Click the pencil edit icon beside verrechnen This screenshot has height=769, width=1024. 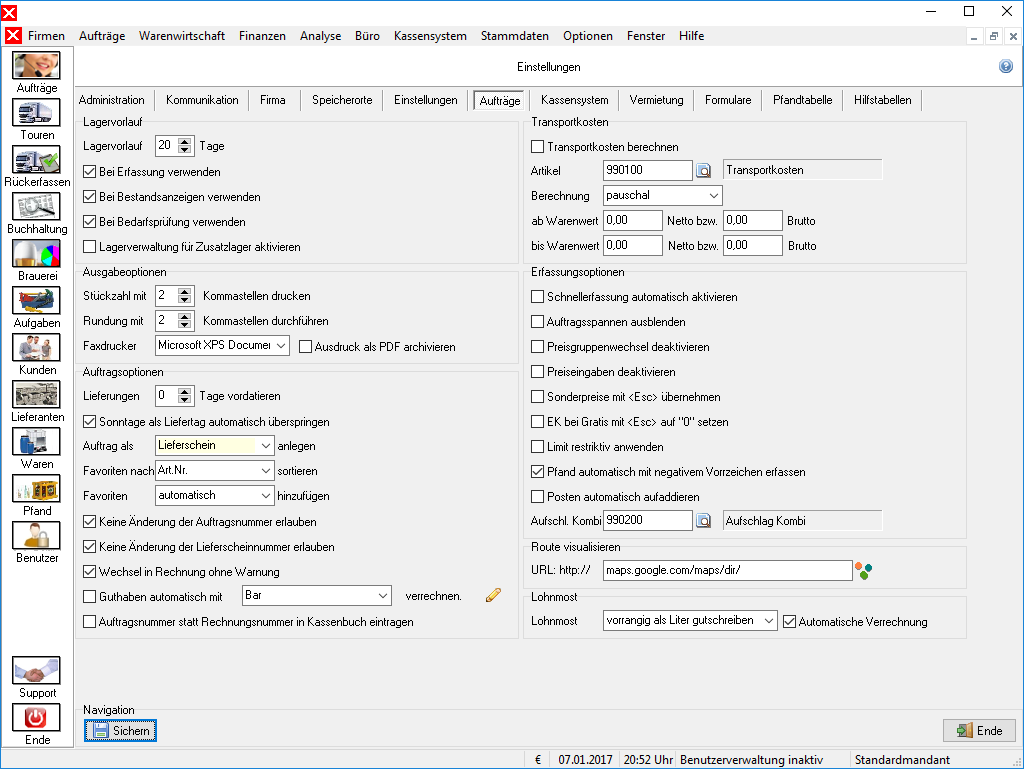tap(493, 595)
